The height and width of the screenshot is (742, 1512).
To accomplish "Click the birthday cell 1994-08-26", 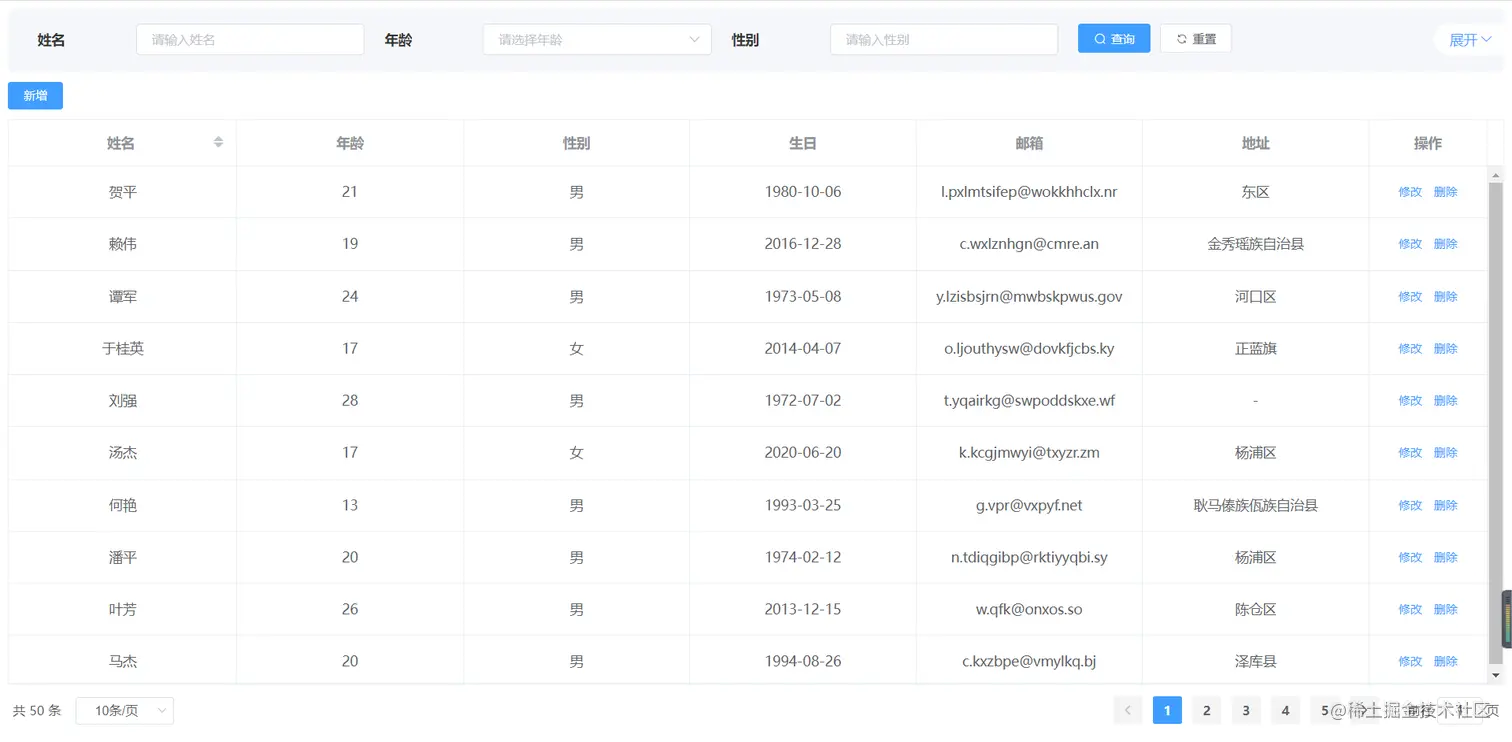I will coord(803,662).
